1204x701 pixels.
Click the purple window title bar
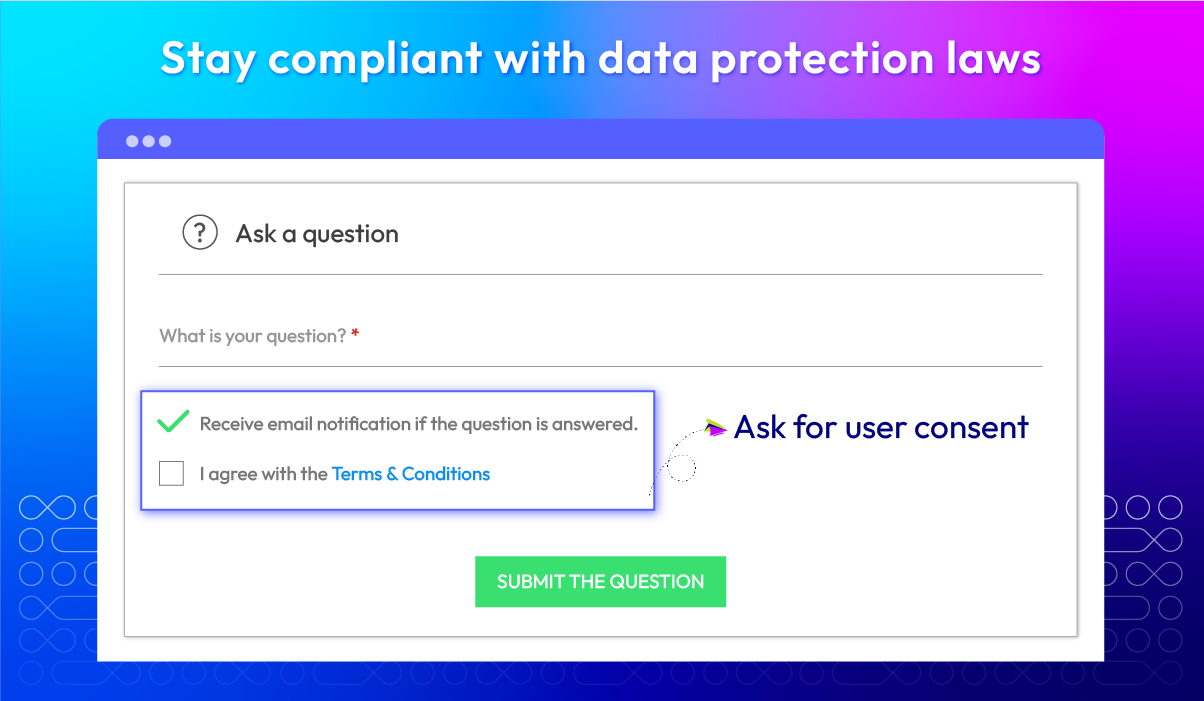click(601, 139)
